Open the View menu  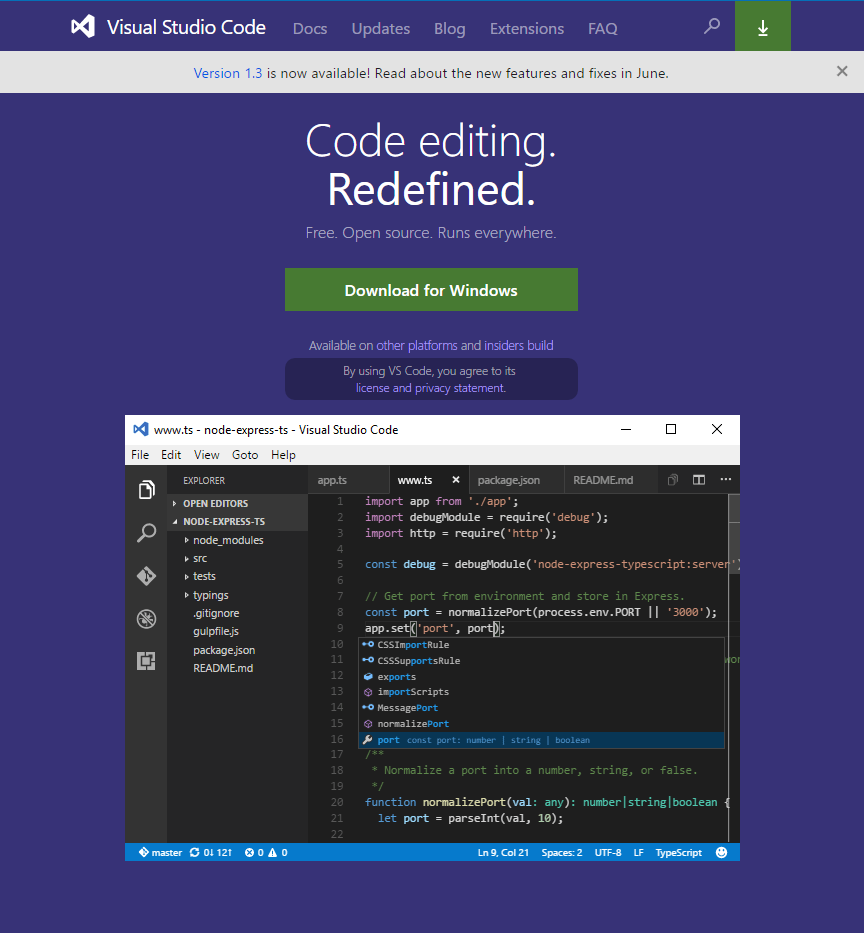pos(206,455)
